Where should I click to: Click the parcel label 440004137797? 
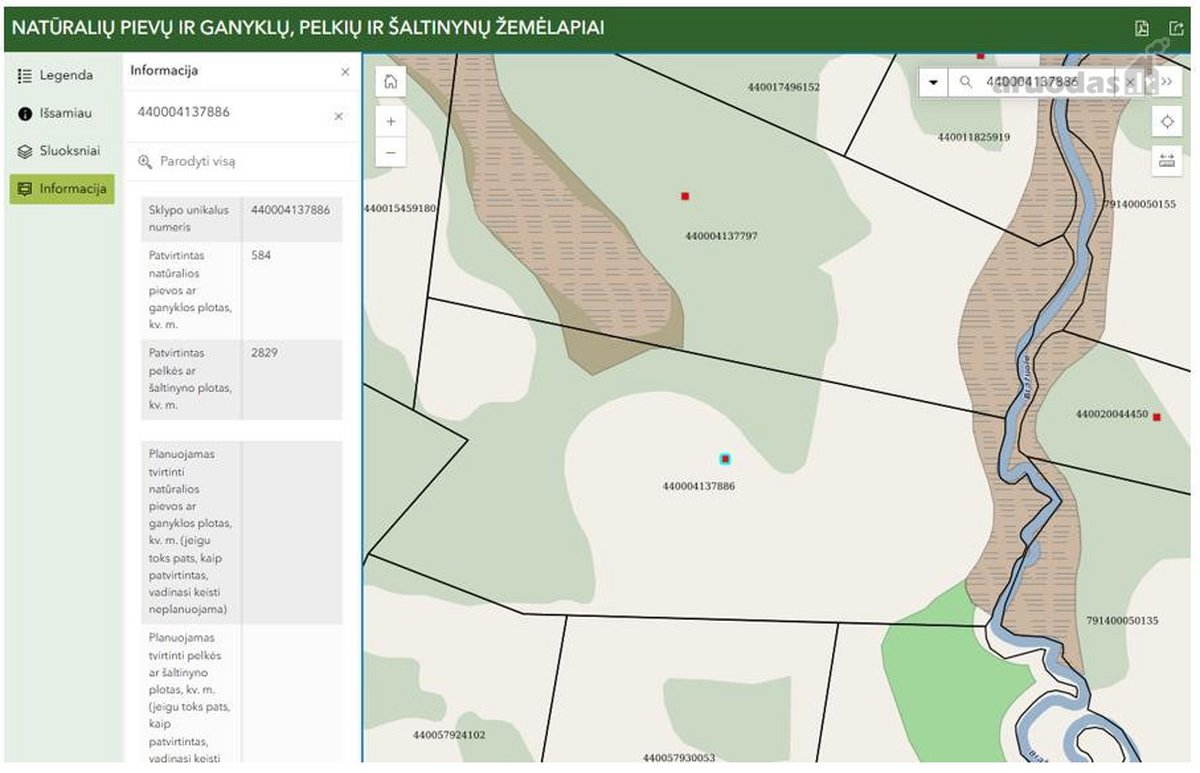[721, 236]
